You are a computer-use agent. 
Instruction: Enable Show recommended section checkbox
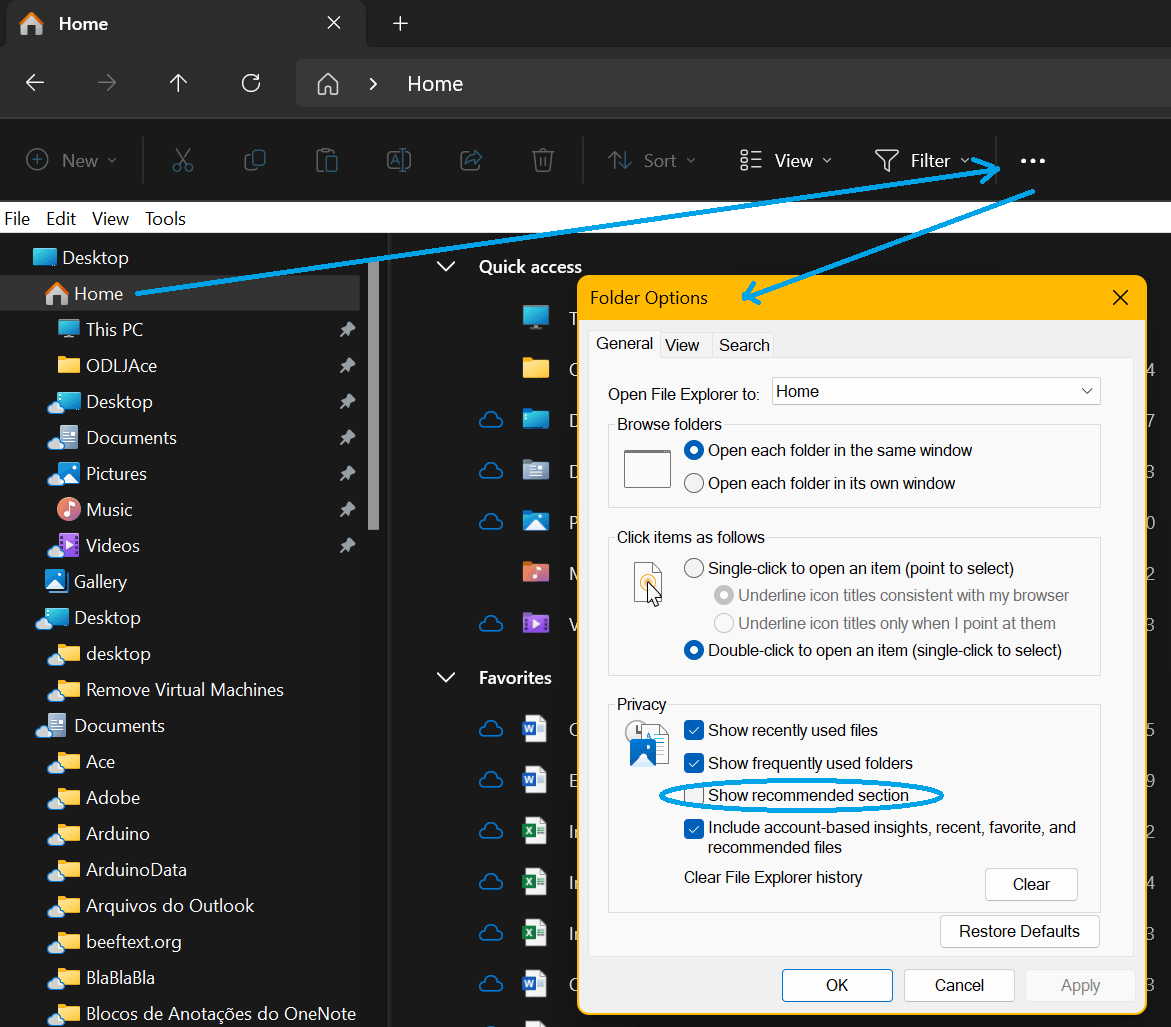[694, 796]
